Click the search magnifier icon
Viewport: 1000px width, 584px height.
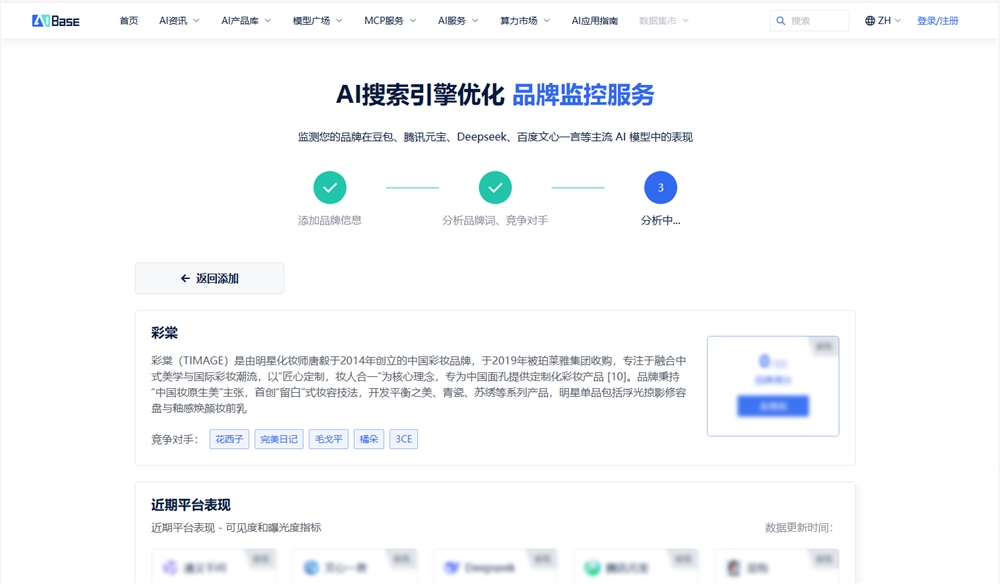tap(781, 19)
